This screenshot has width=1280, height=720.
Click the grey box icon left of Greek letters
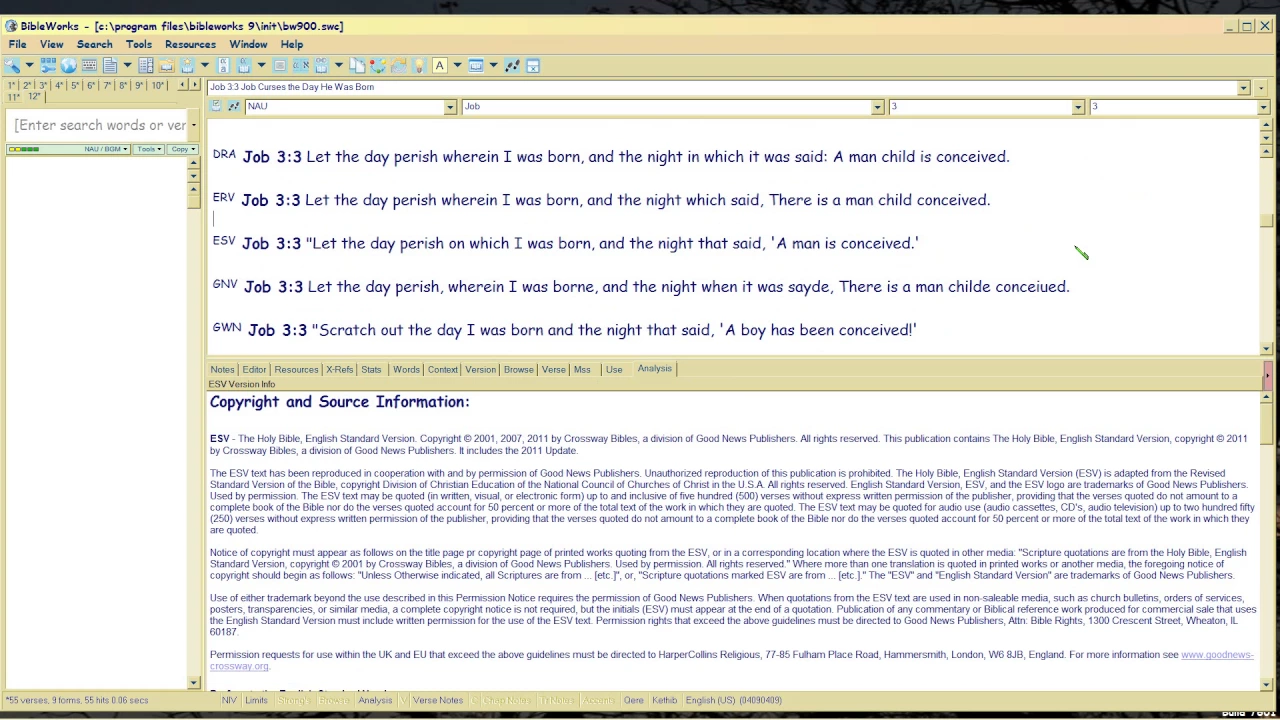279,65
